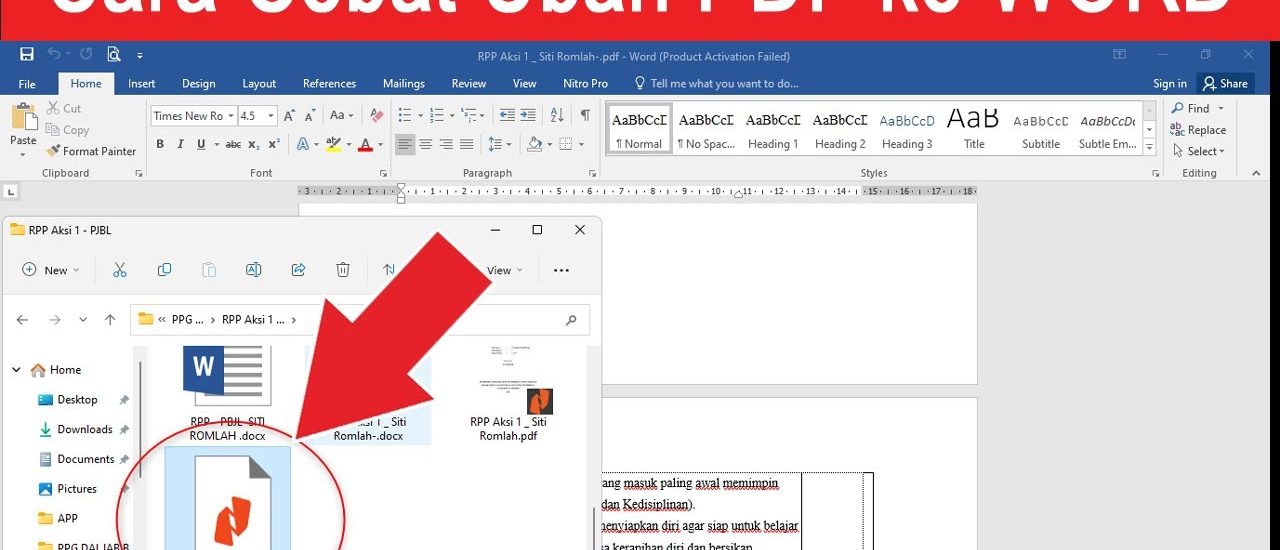This screenshot has width=1280, height=550.
Task: Switch to the Design ribbon tab
Action: 199,84
